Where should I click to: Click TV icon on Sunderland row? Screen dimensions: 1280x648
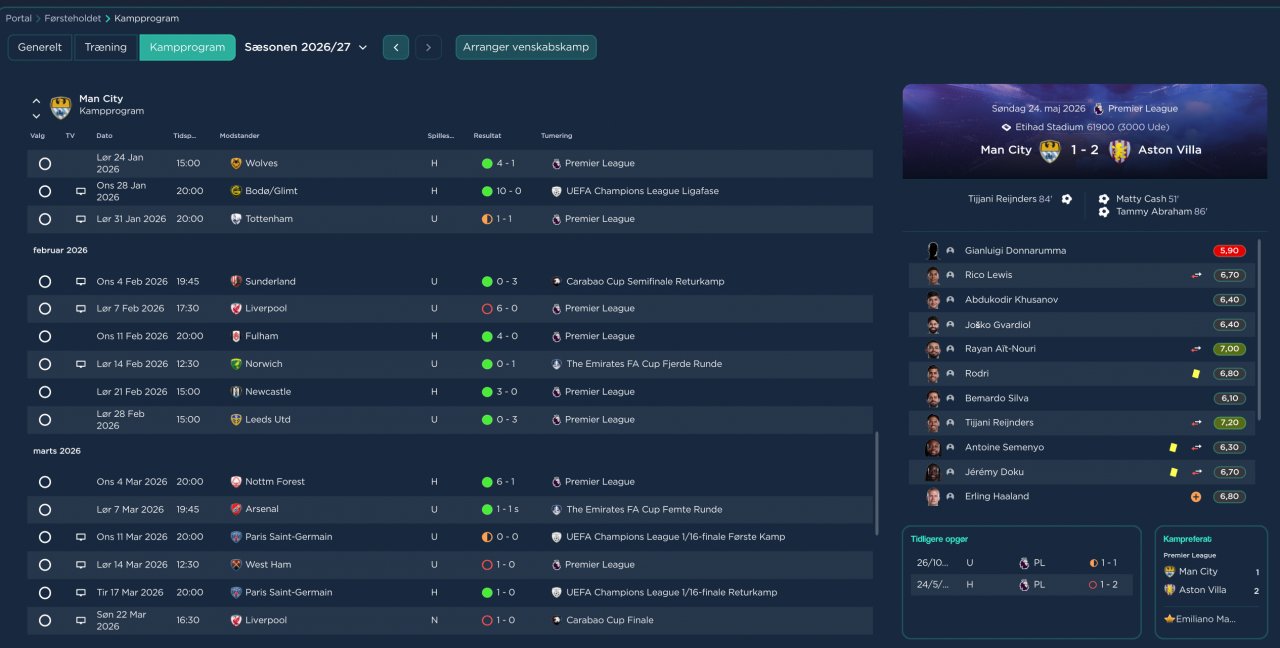tap(81, 282)
